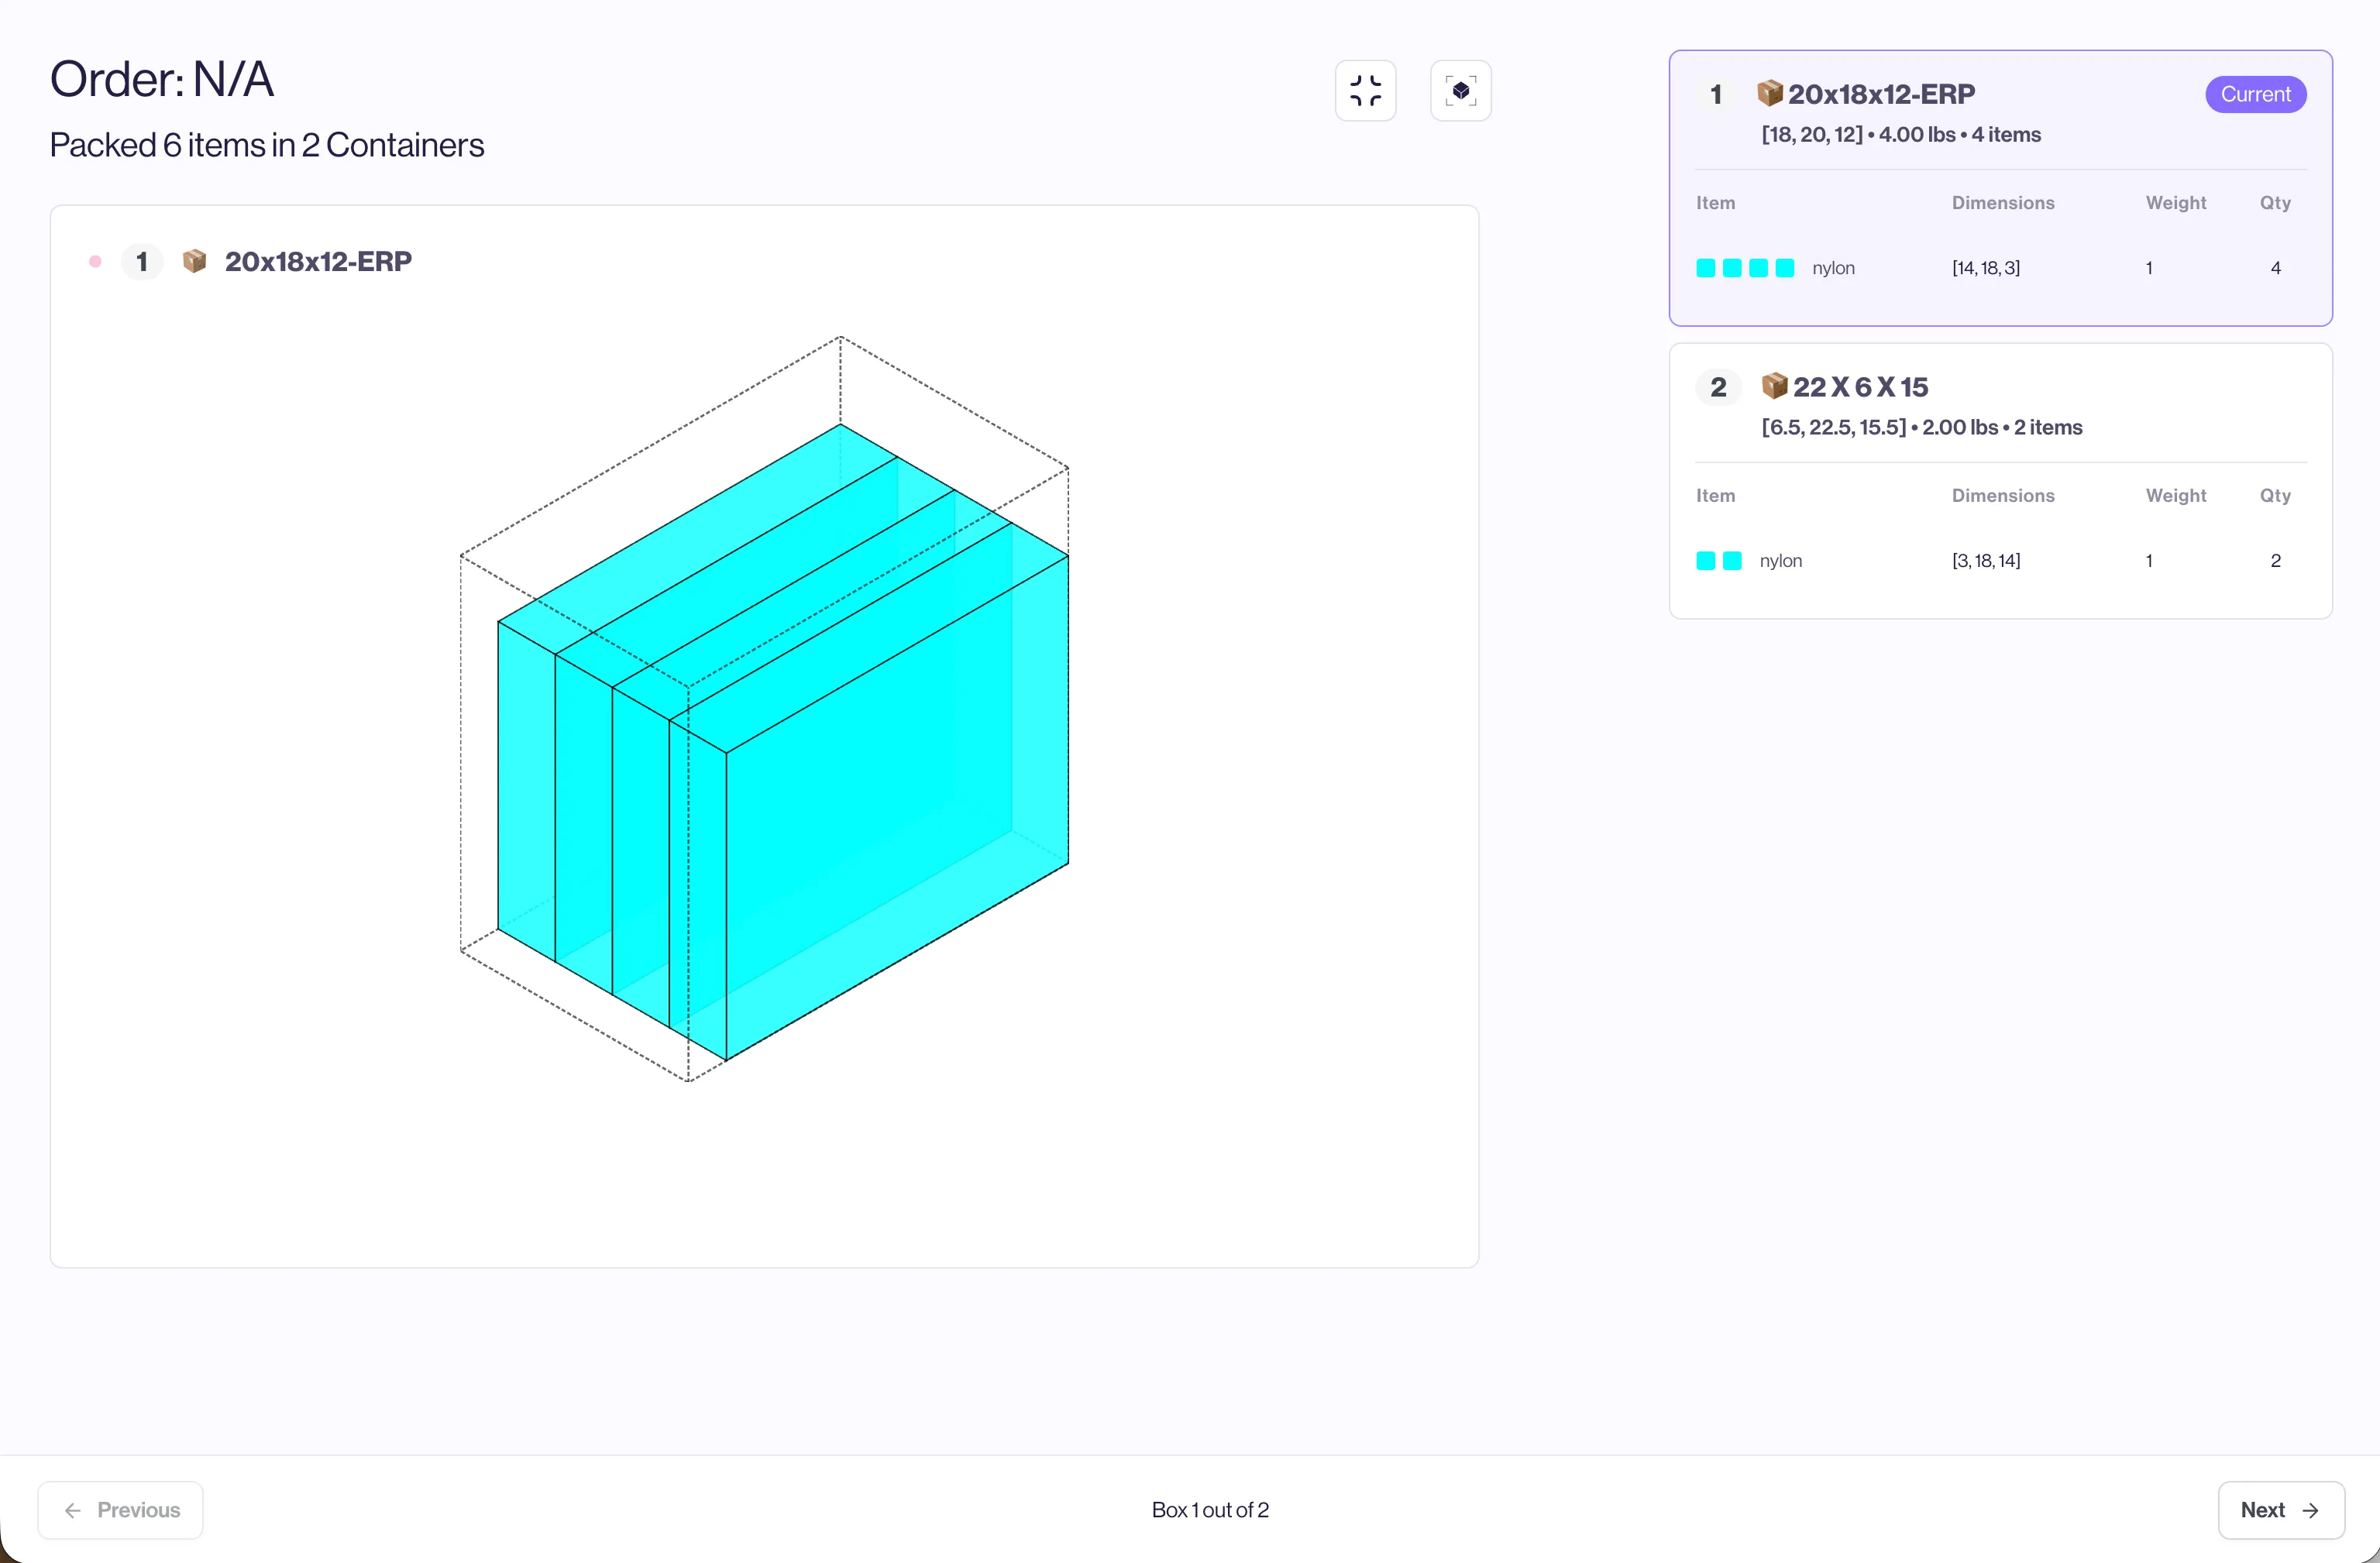This screenshot has height=1563, width=2380.
Task: Click the Dimensions column header in container 1
Action: (2002, 203)
